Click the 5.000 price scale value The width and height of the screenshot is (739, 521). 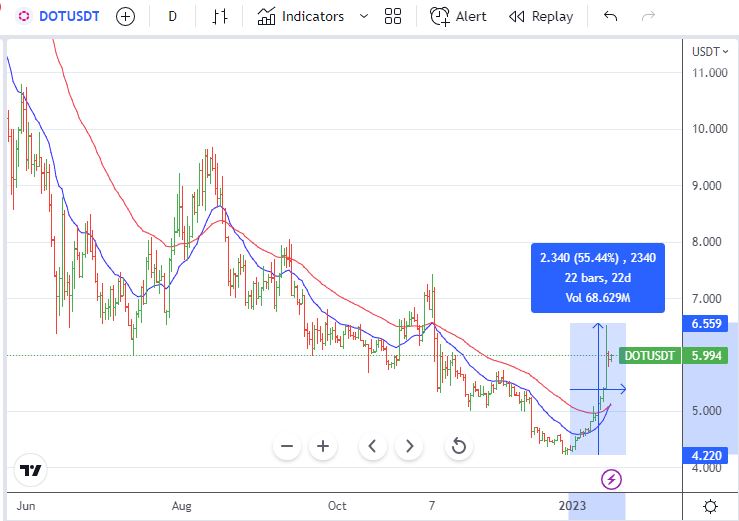click(707, 411)
